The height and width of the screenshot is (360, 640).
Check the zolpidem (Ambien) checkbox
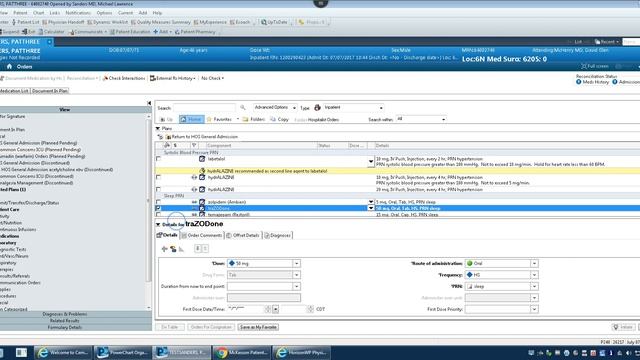(x=158, y=202)
